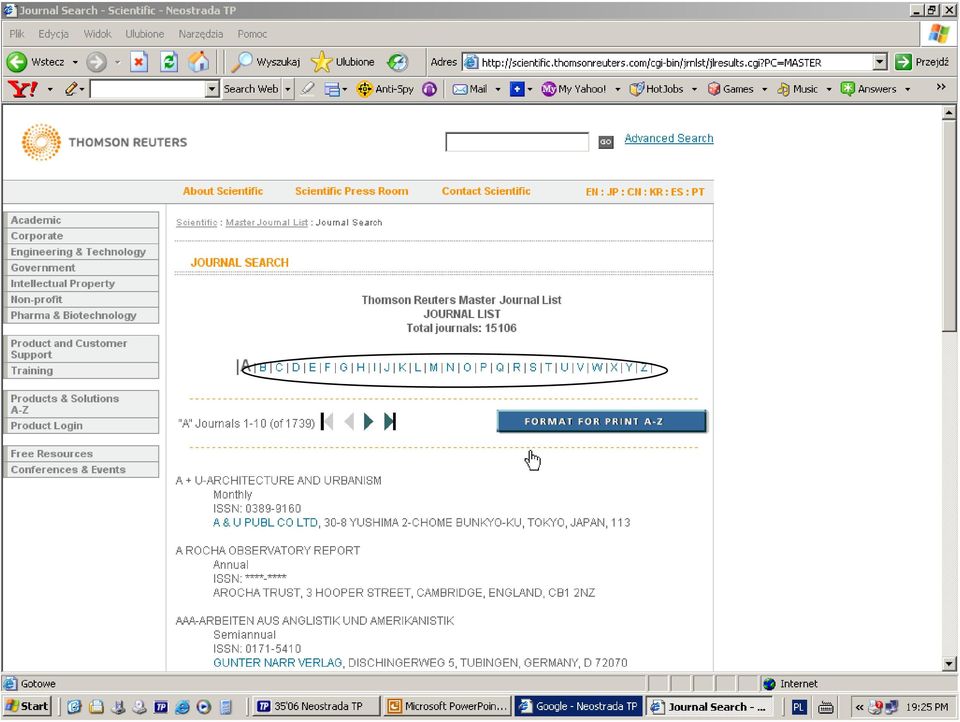Open the Widok menu
This screenshot has height=722, width=960.
click(97, 34)
